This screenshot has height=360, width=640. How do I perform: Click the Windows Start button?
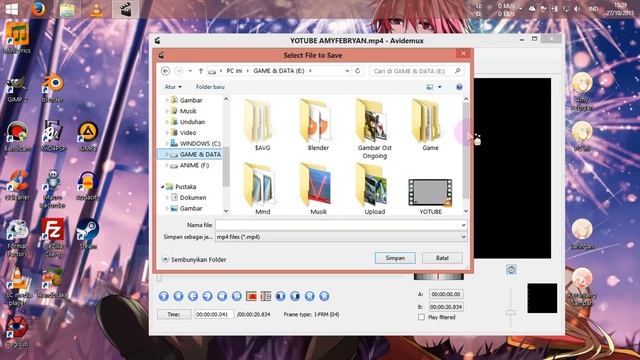(x=11, y=9)
